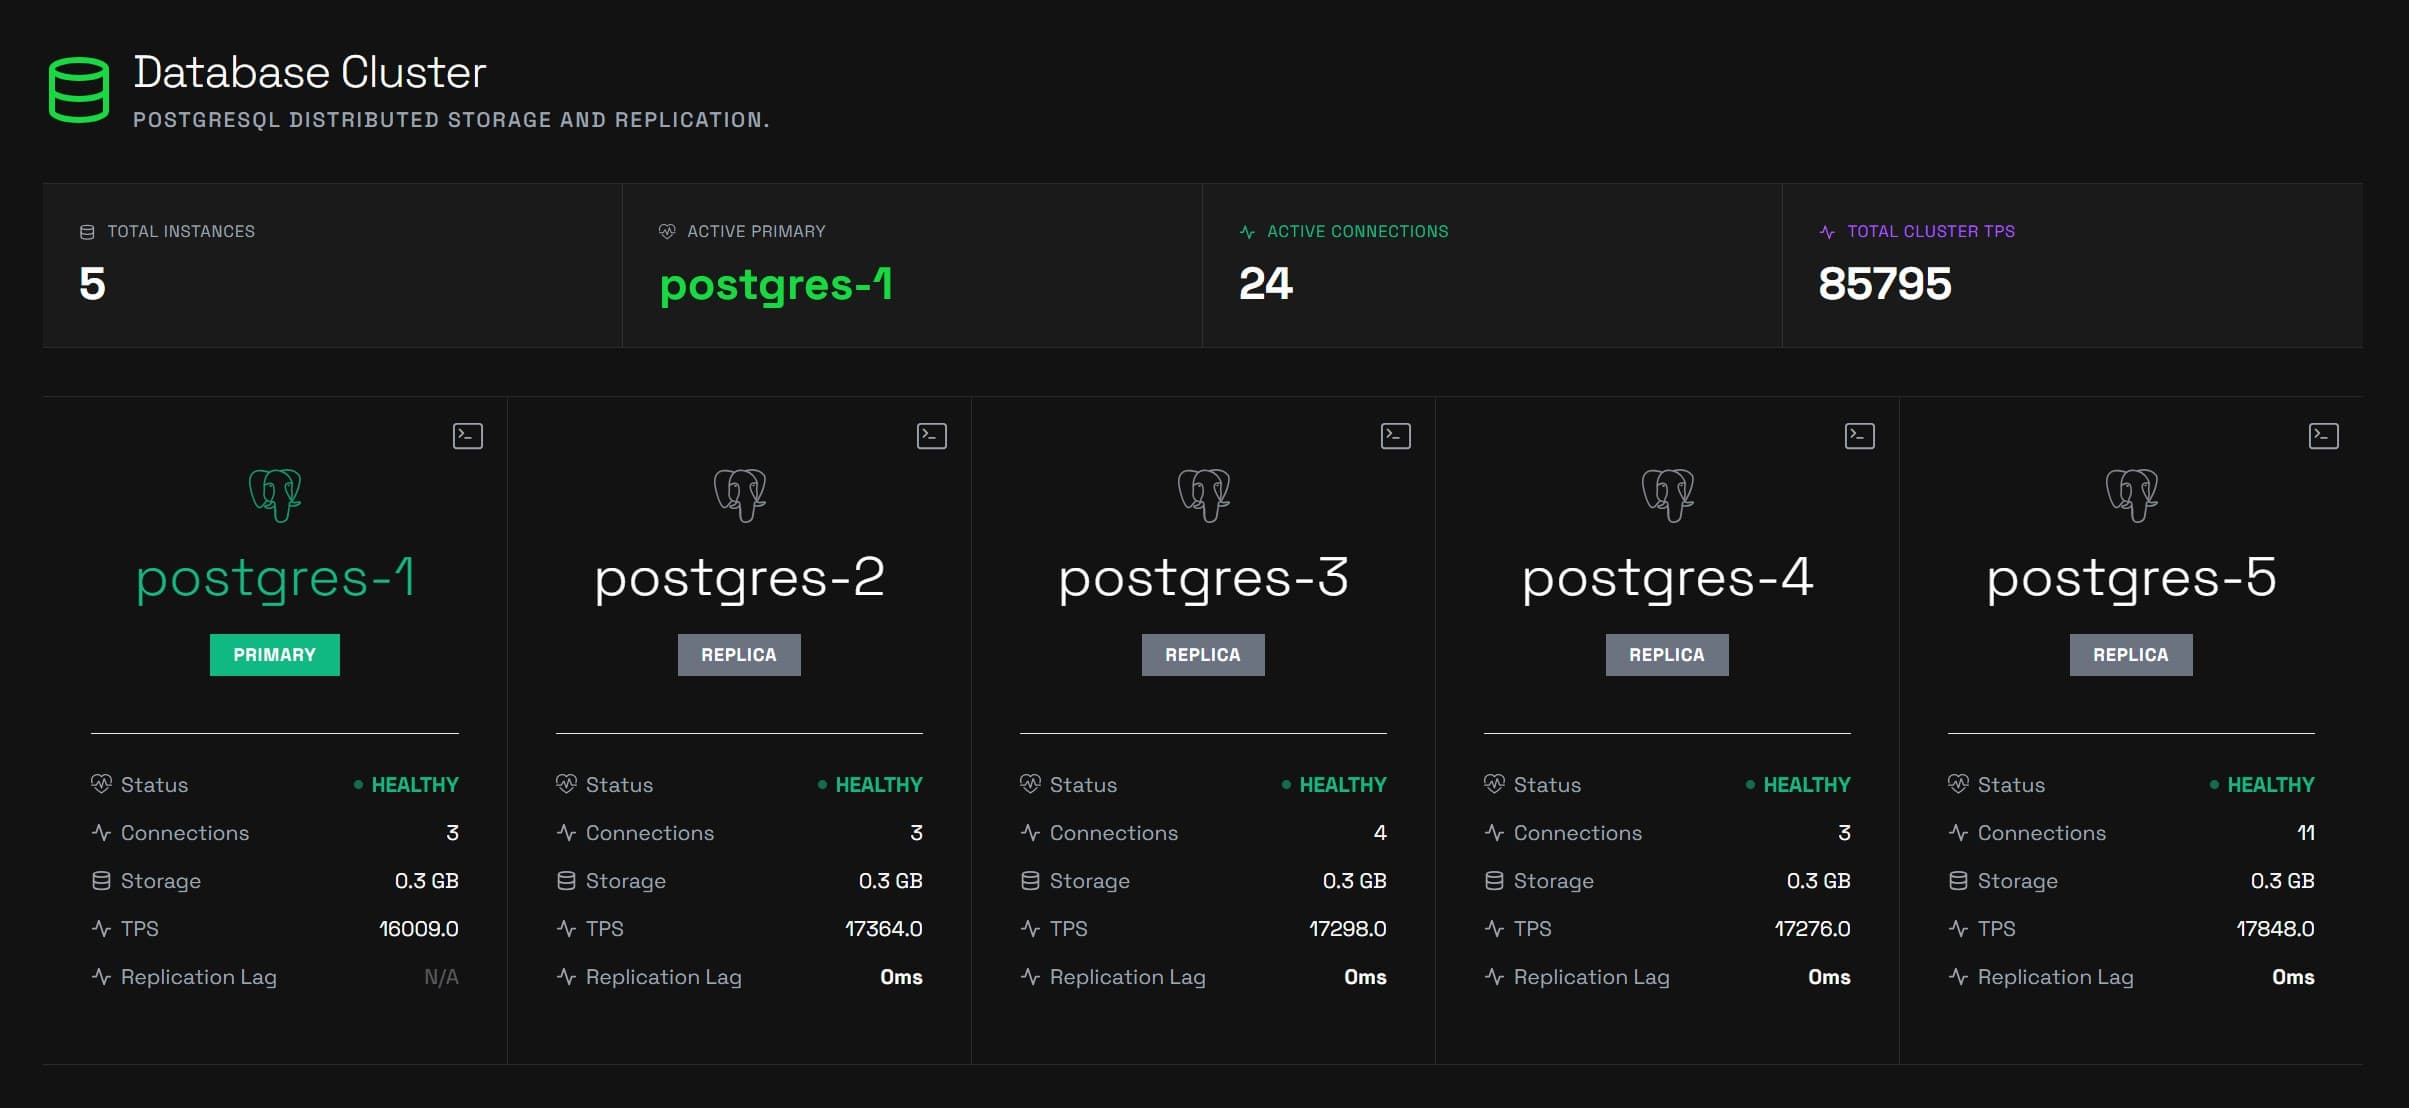Screen dimensions: 2409x1108
Task: Click the postgres-1 Storage icon
Action: tap(101, 881)
